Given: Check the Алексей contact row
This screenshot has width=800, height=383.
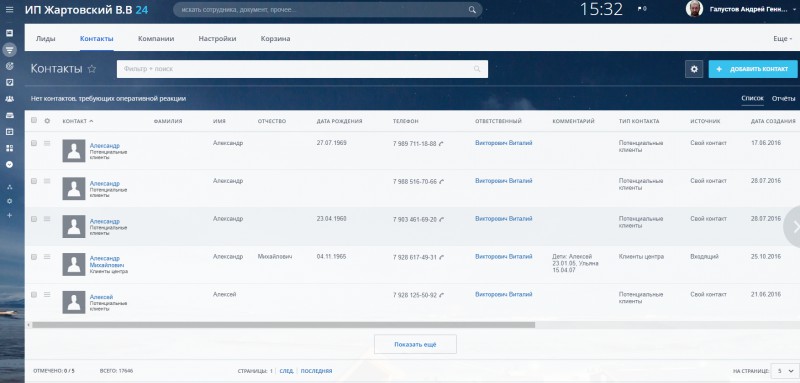Looking at the screenshot, I should tap(34, 294).
